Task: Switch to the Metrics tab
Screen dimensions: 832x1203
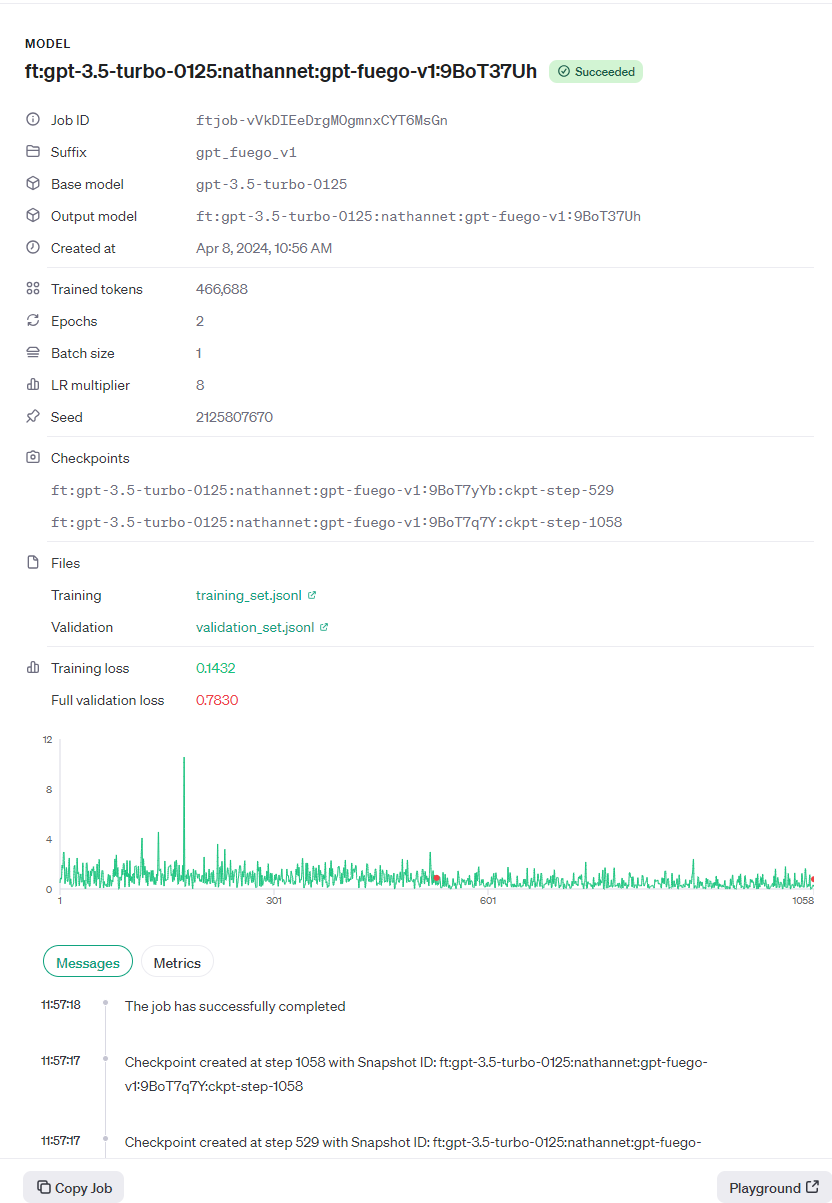Action: pos(177,963)
